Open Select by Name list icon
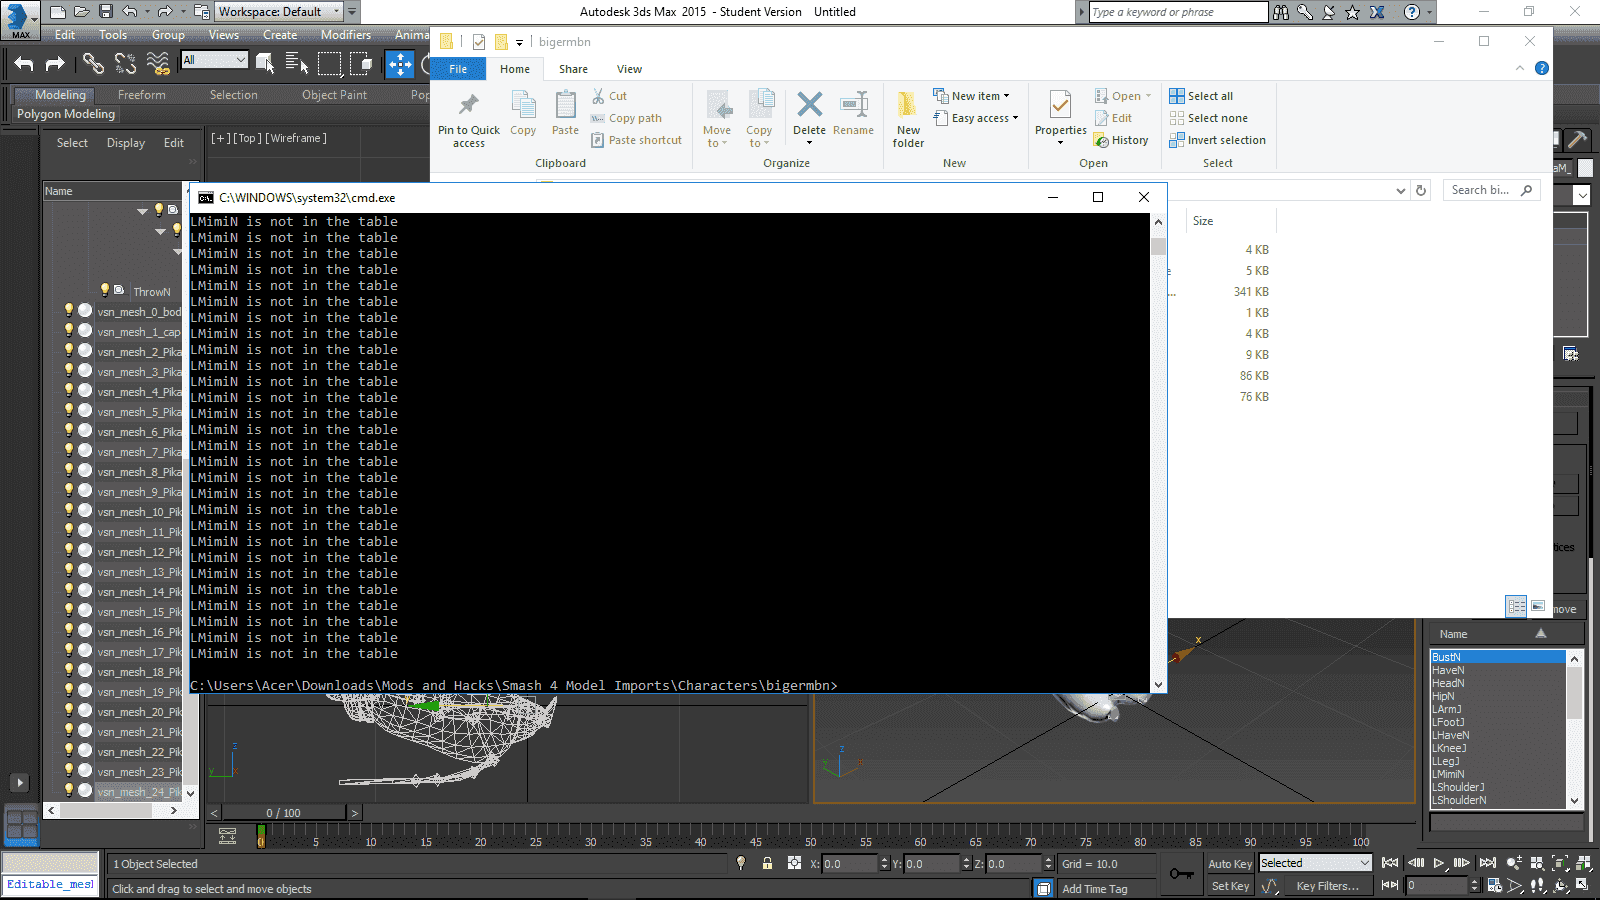The image size is (1600, 900). coord(297,64)
